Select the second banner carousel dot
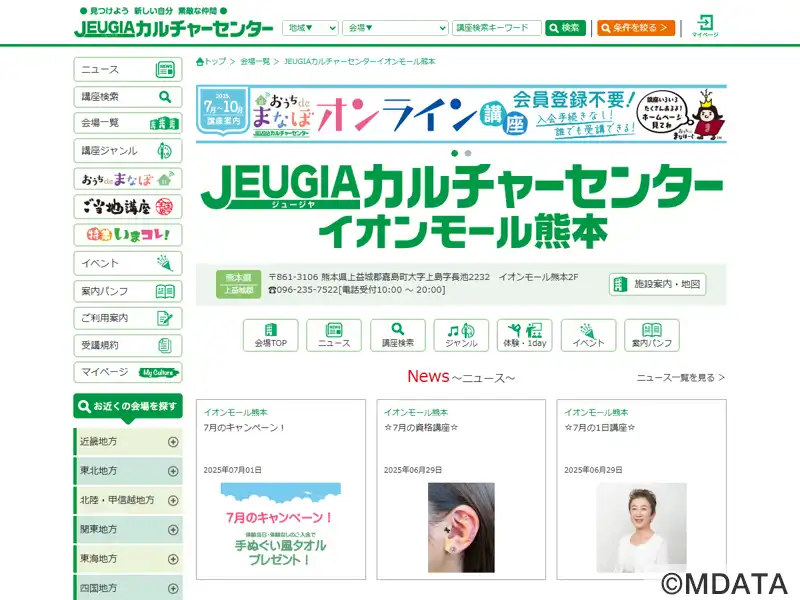The width and height of the screenshot is (800, 600). (x=468, y=153)
